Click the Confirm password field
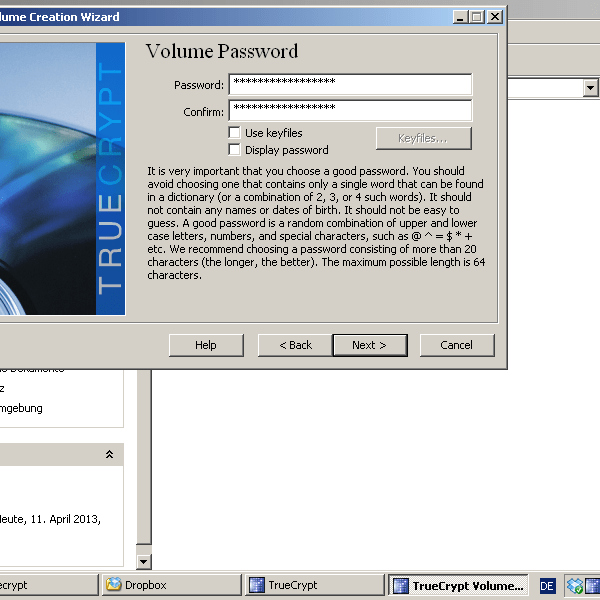 350,110
